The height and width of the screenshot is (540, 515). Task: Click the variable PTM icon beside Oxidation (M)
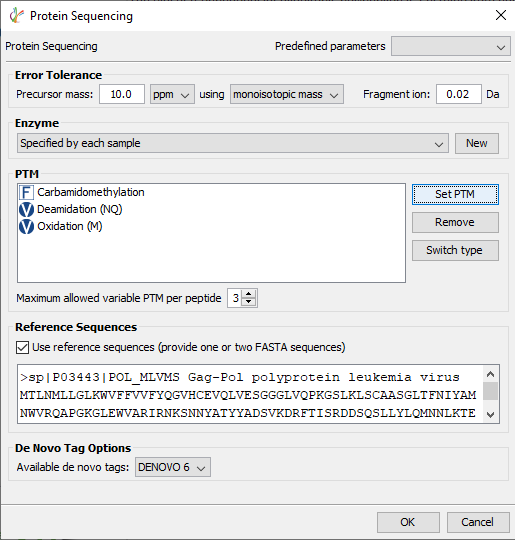tap(26, 227)
